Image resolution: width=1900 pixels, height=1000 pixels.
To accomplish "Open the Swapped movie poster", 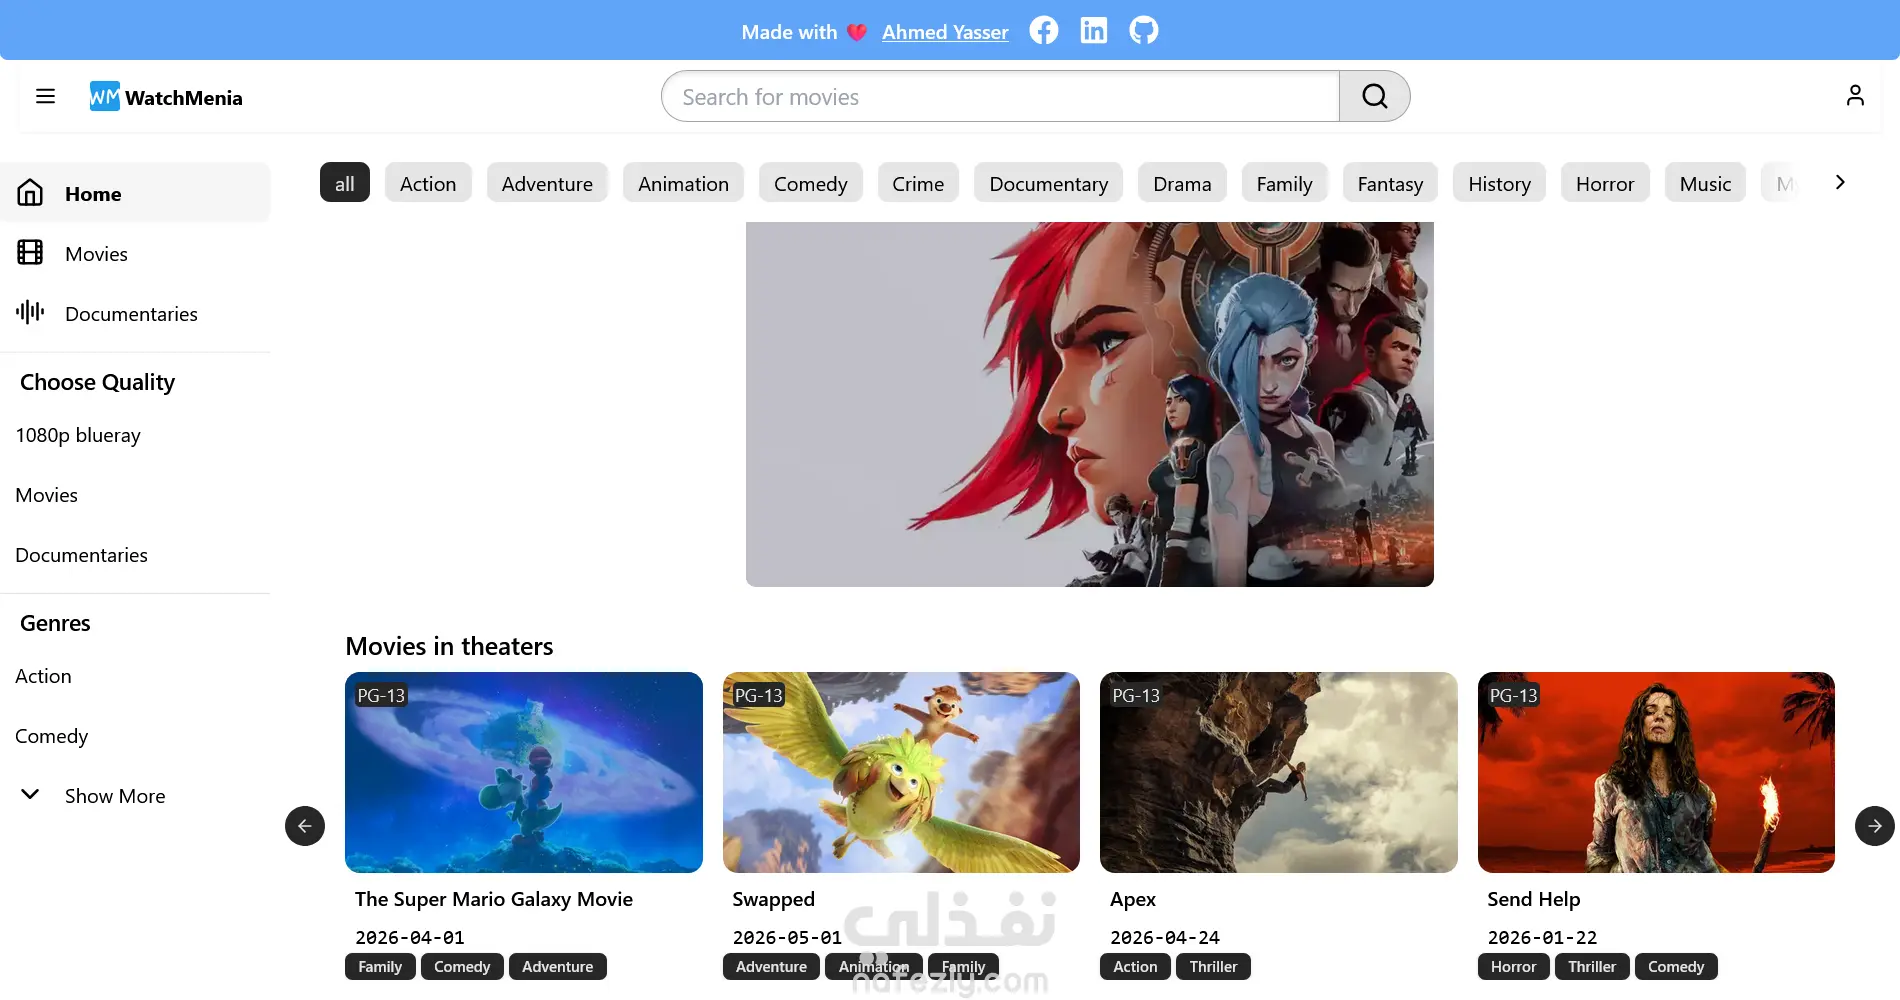I will click(x=901, y=772).
